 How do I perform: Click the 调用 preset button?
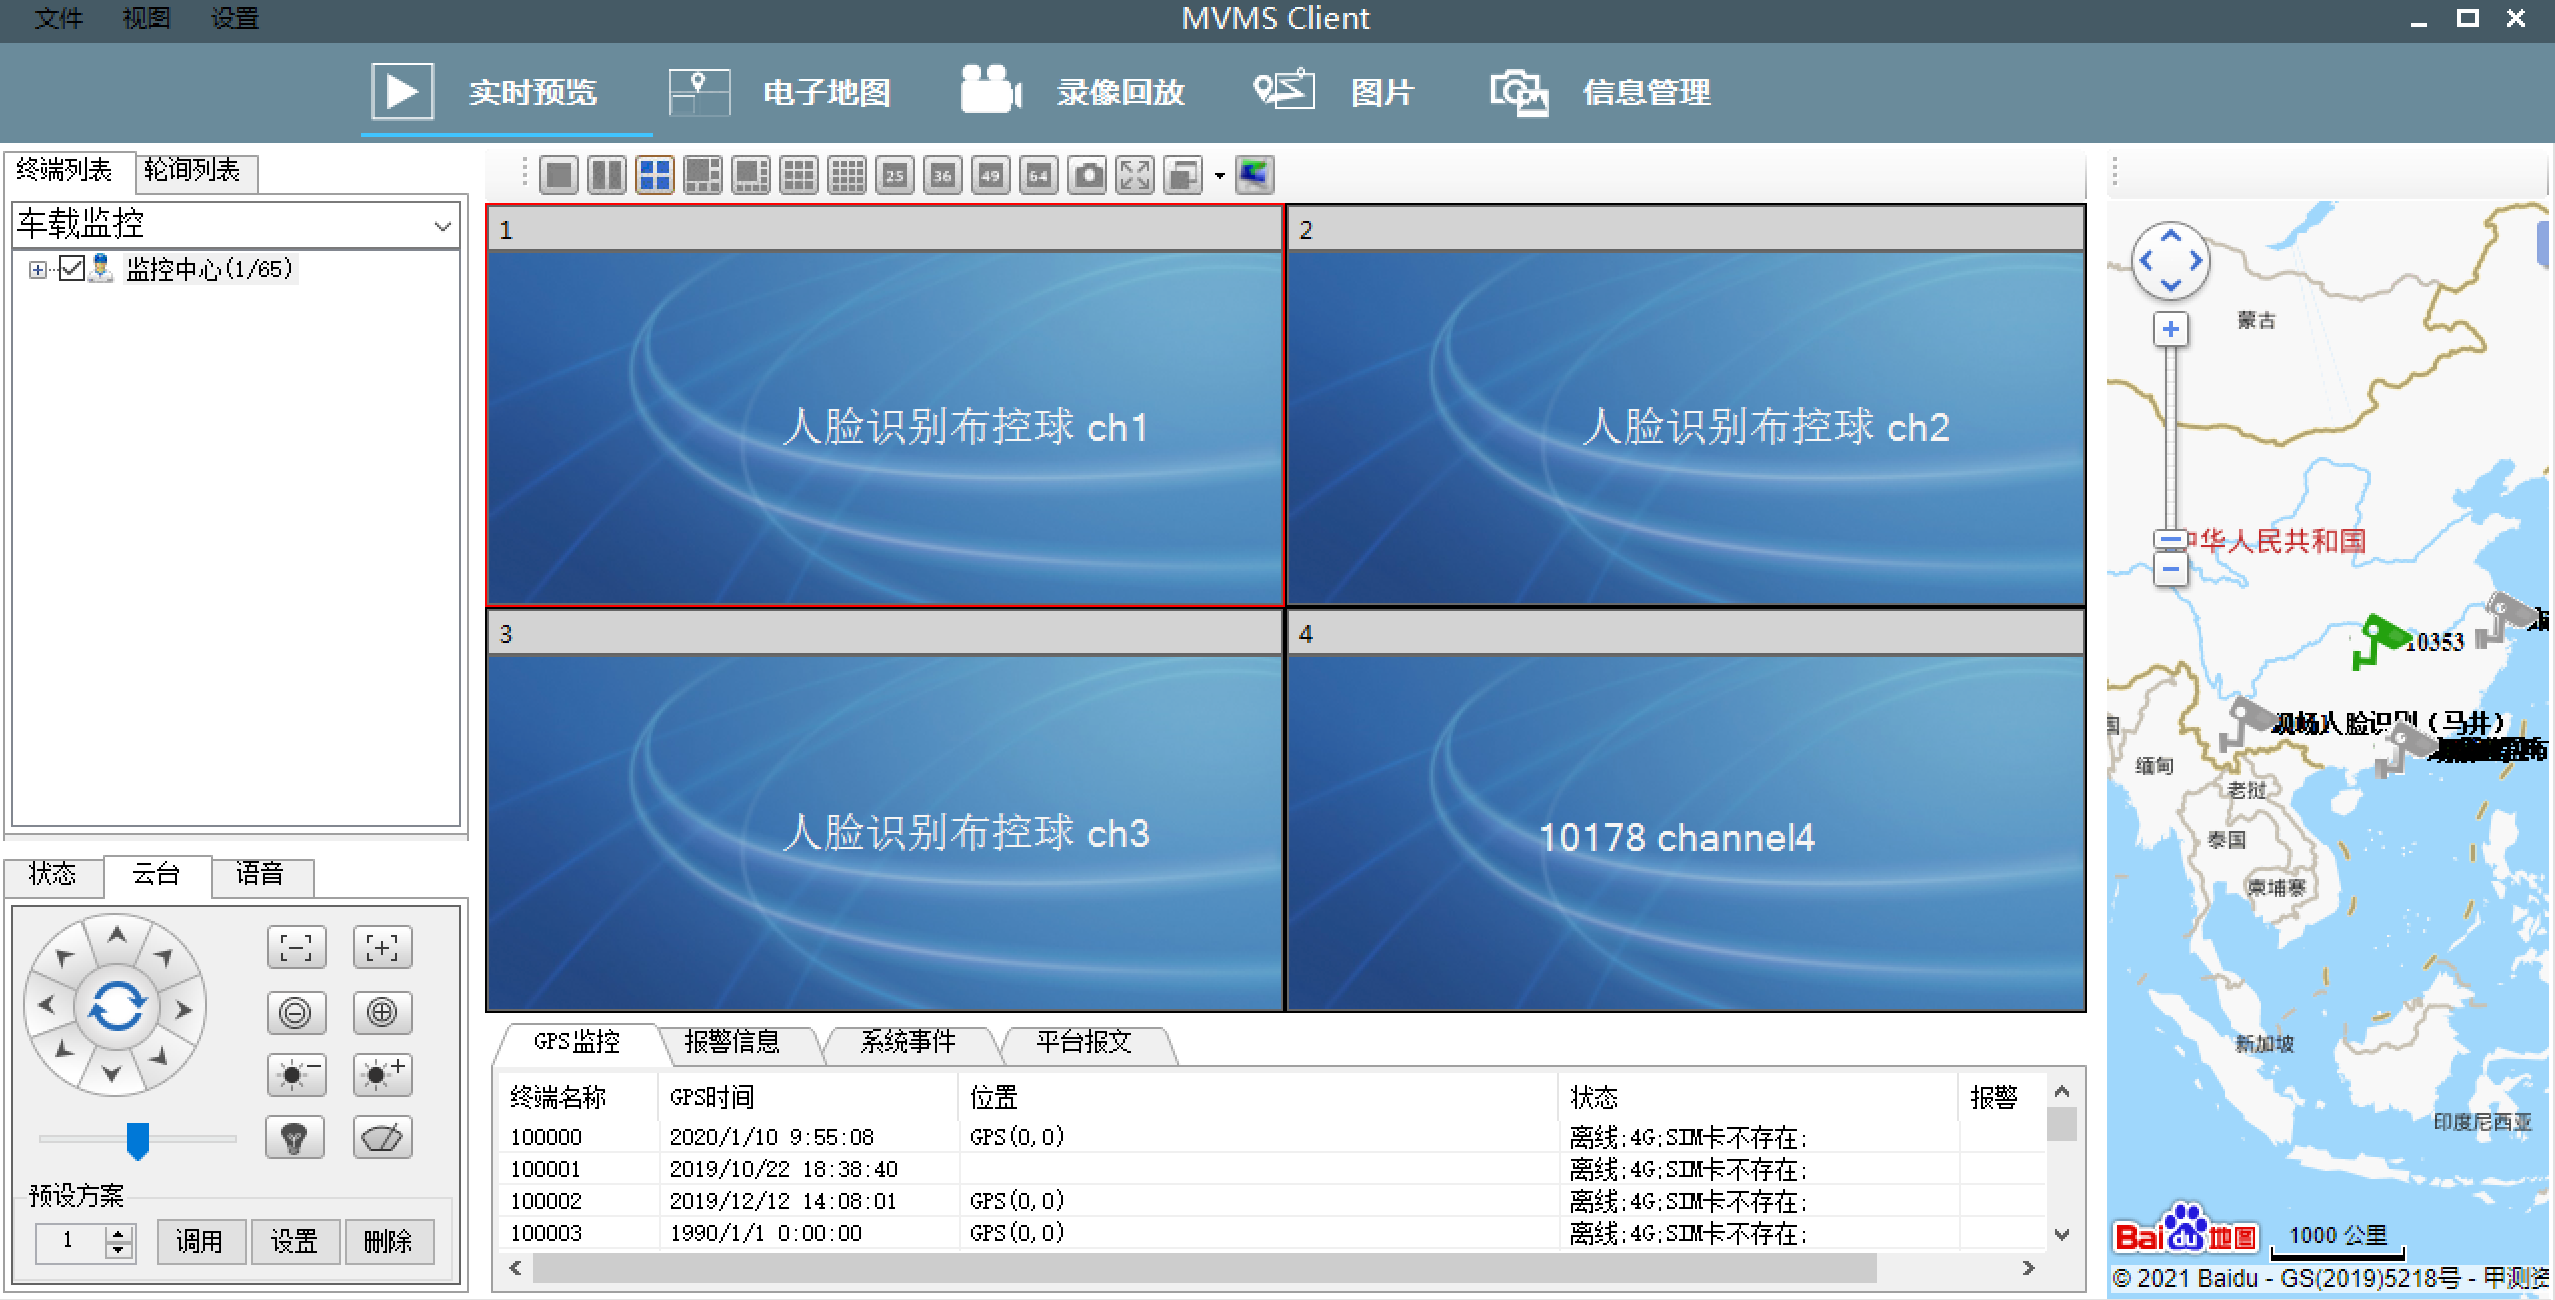coord(199,1241)
